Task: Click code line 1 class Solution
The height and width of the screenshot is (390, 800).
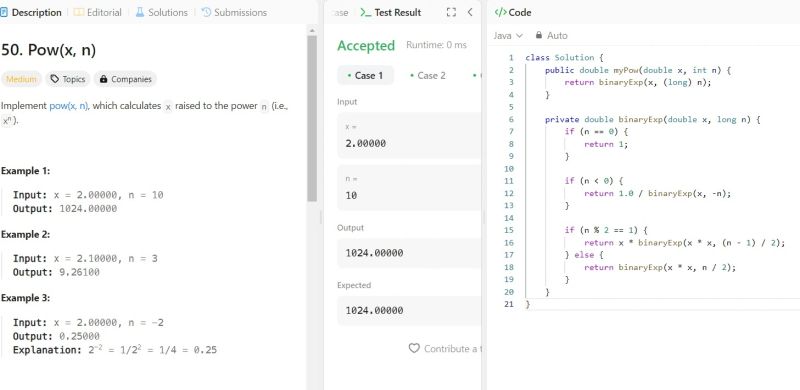Action: tap(565, 58)
